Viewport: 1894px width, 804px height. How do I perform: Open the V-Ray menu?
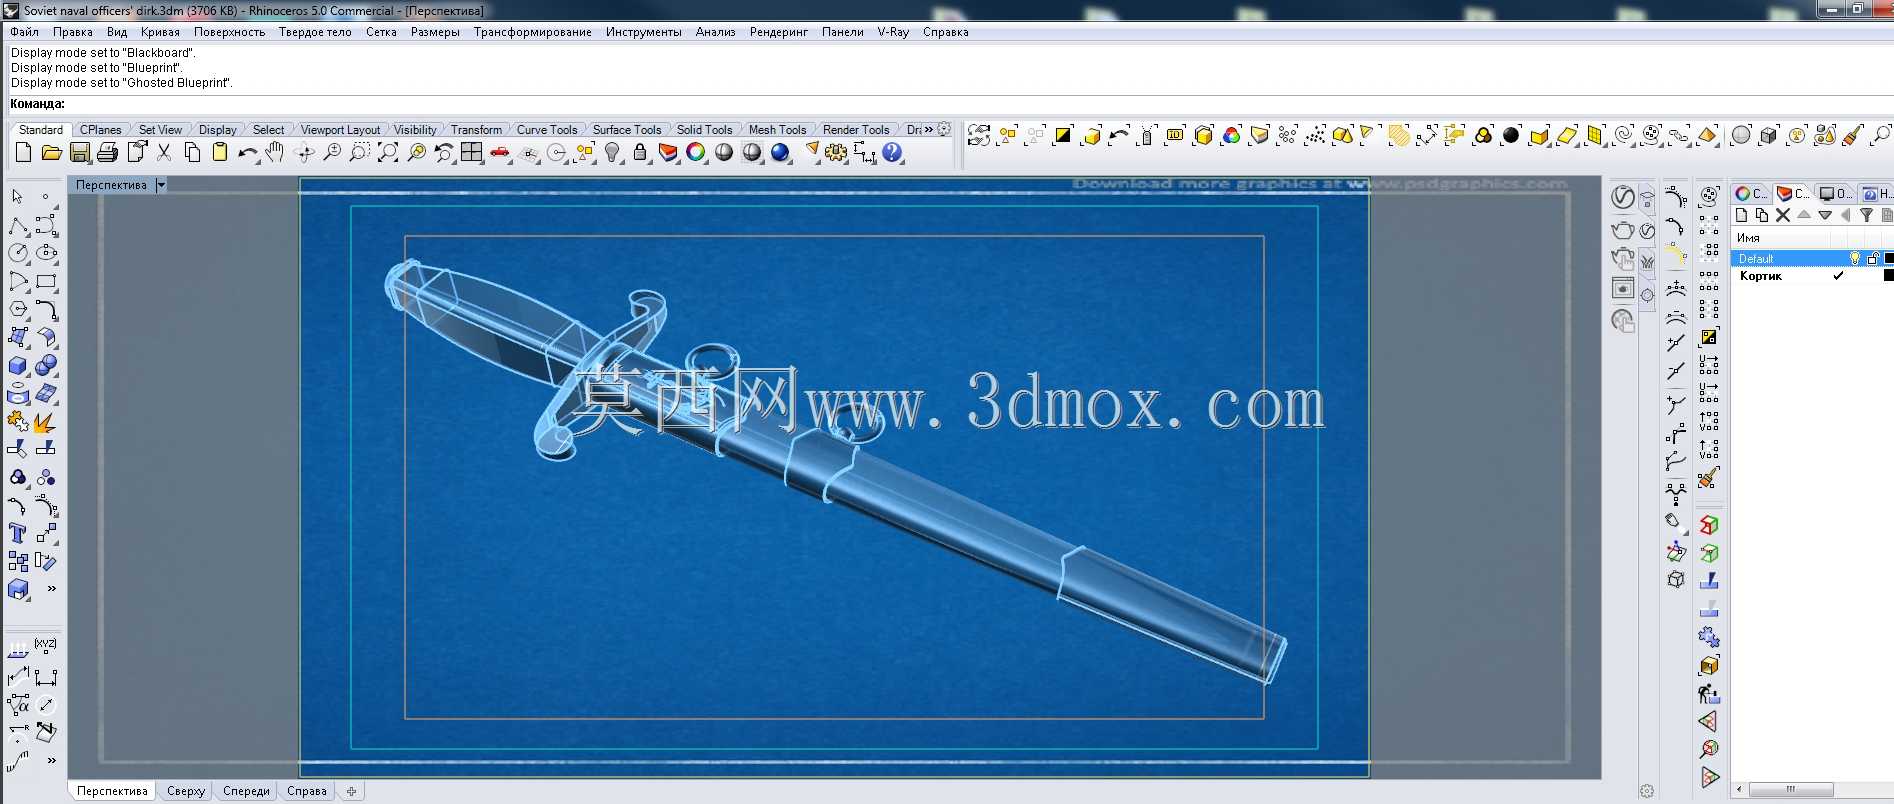click(893, 32)
